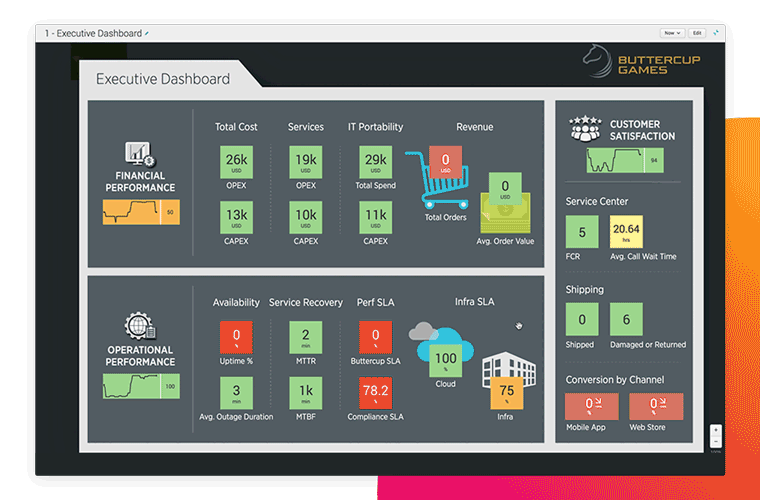Select the 78.2 Compliance SLA tile

(376, 393)
